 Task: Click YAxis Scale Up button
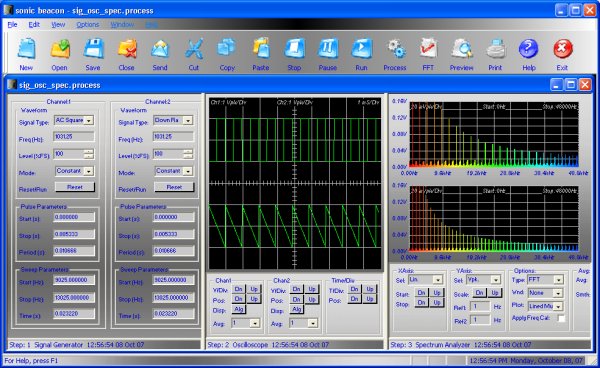pos(495,293)
